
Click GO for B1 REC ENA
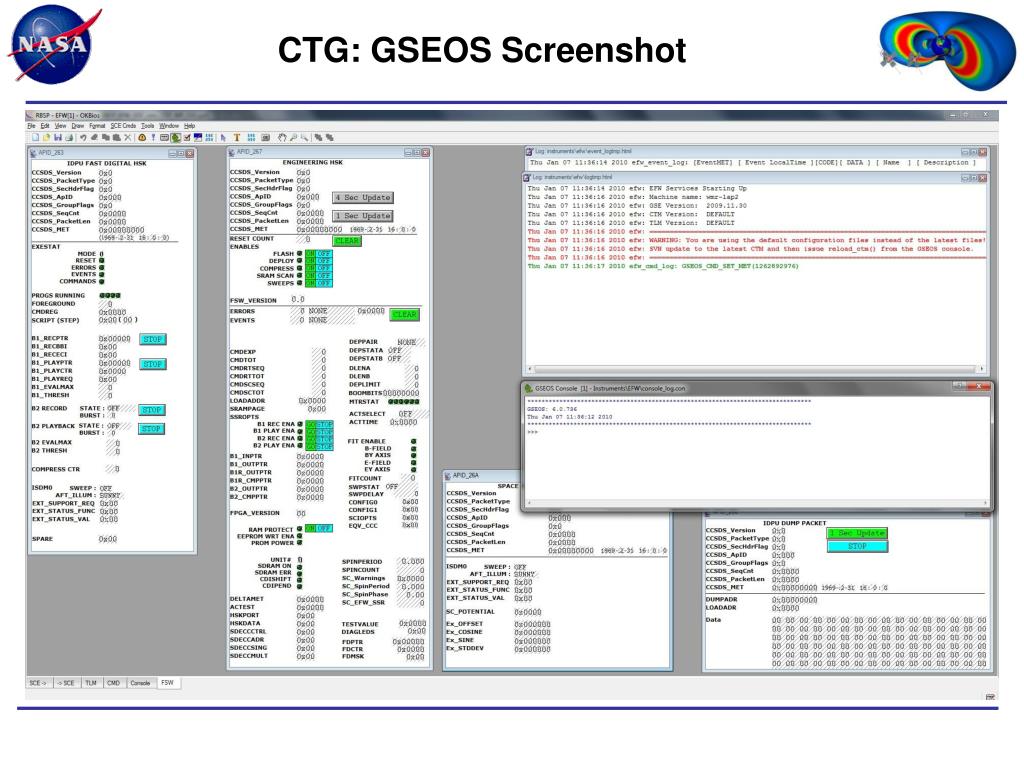(x=311, y=424)
